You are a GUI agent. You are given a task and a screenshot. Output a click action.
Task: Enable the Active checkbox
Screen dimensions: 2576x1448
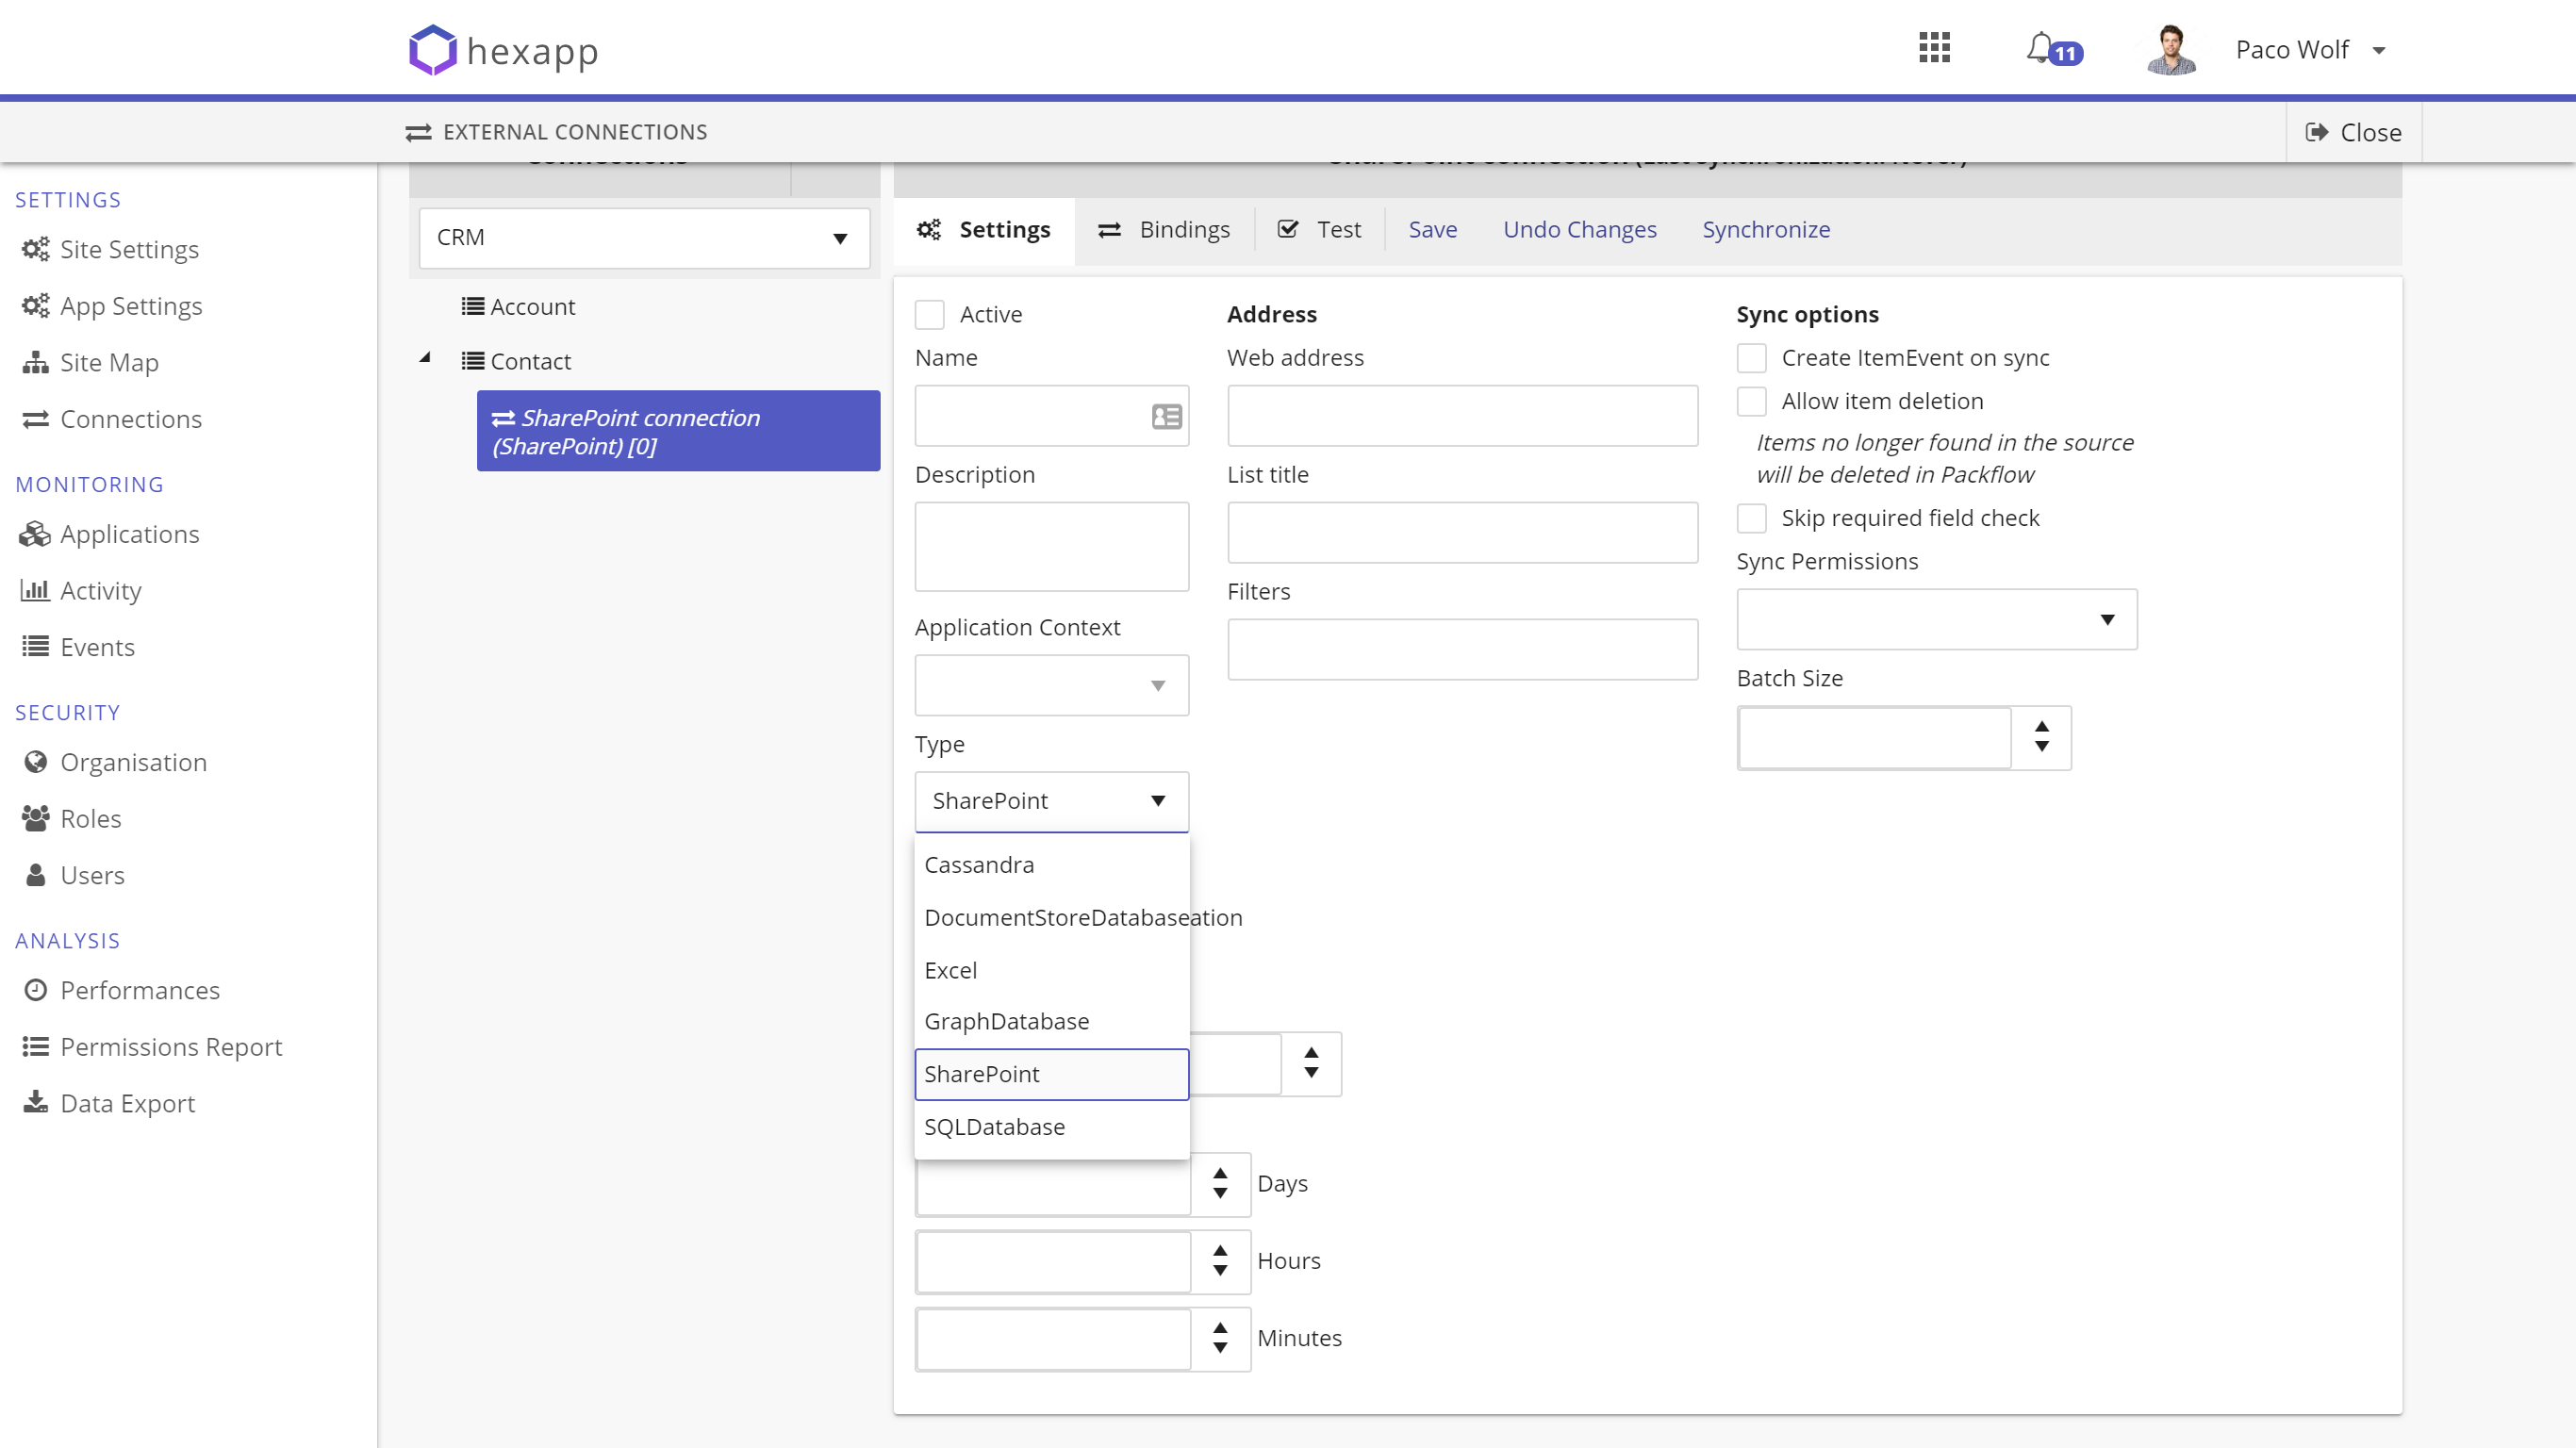[929, 314]
